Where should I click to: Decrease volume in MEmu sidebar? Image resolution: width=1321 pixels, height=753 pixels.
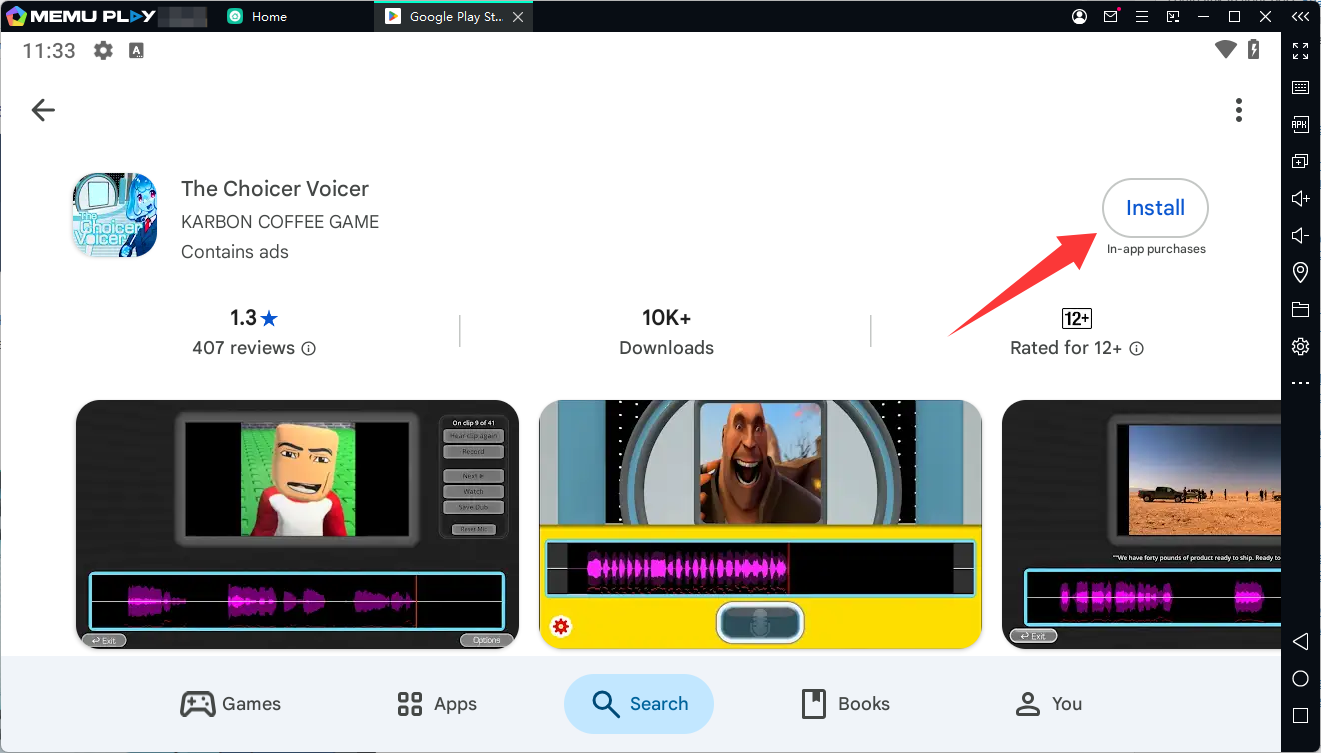coord(1301,235)
